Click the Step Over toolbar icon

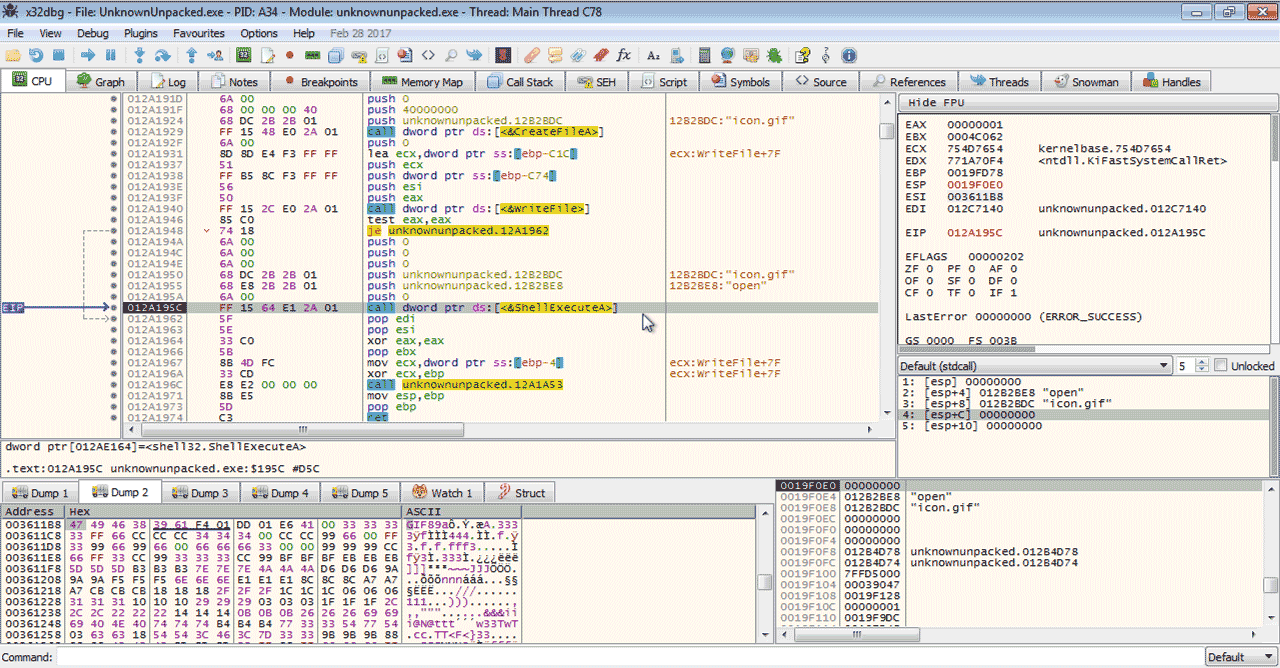162,55
